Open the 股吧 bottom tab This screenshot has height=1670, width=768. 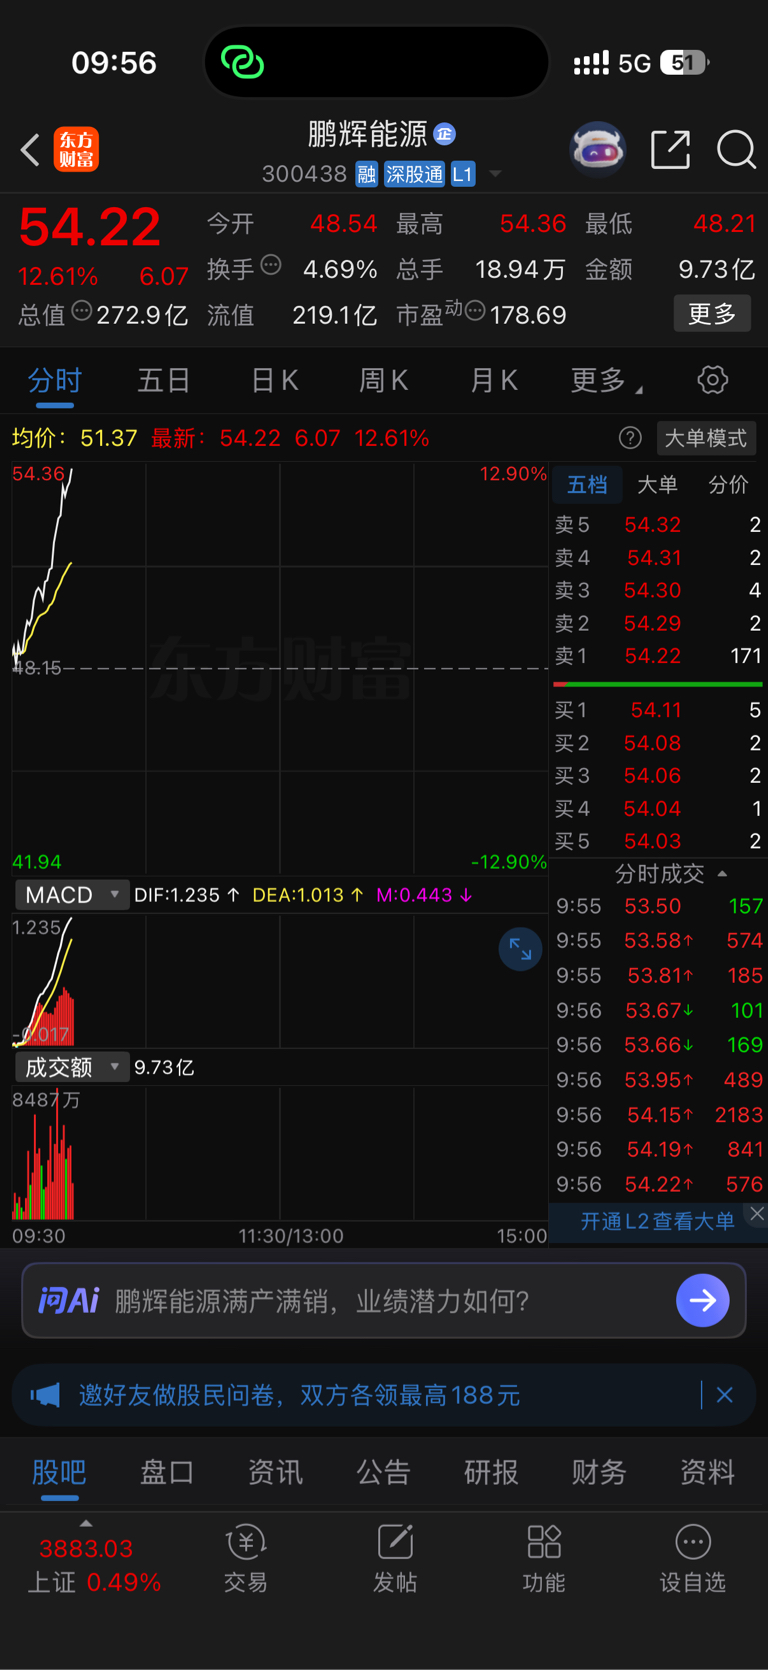pos(59,1472)
